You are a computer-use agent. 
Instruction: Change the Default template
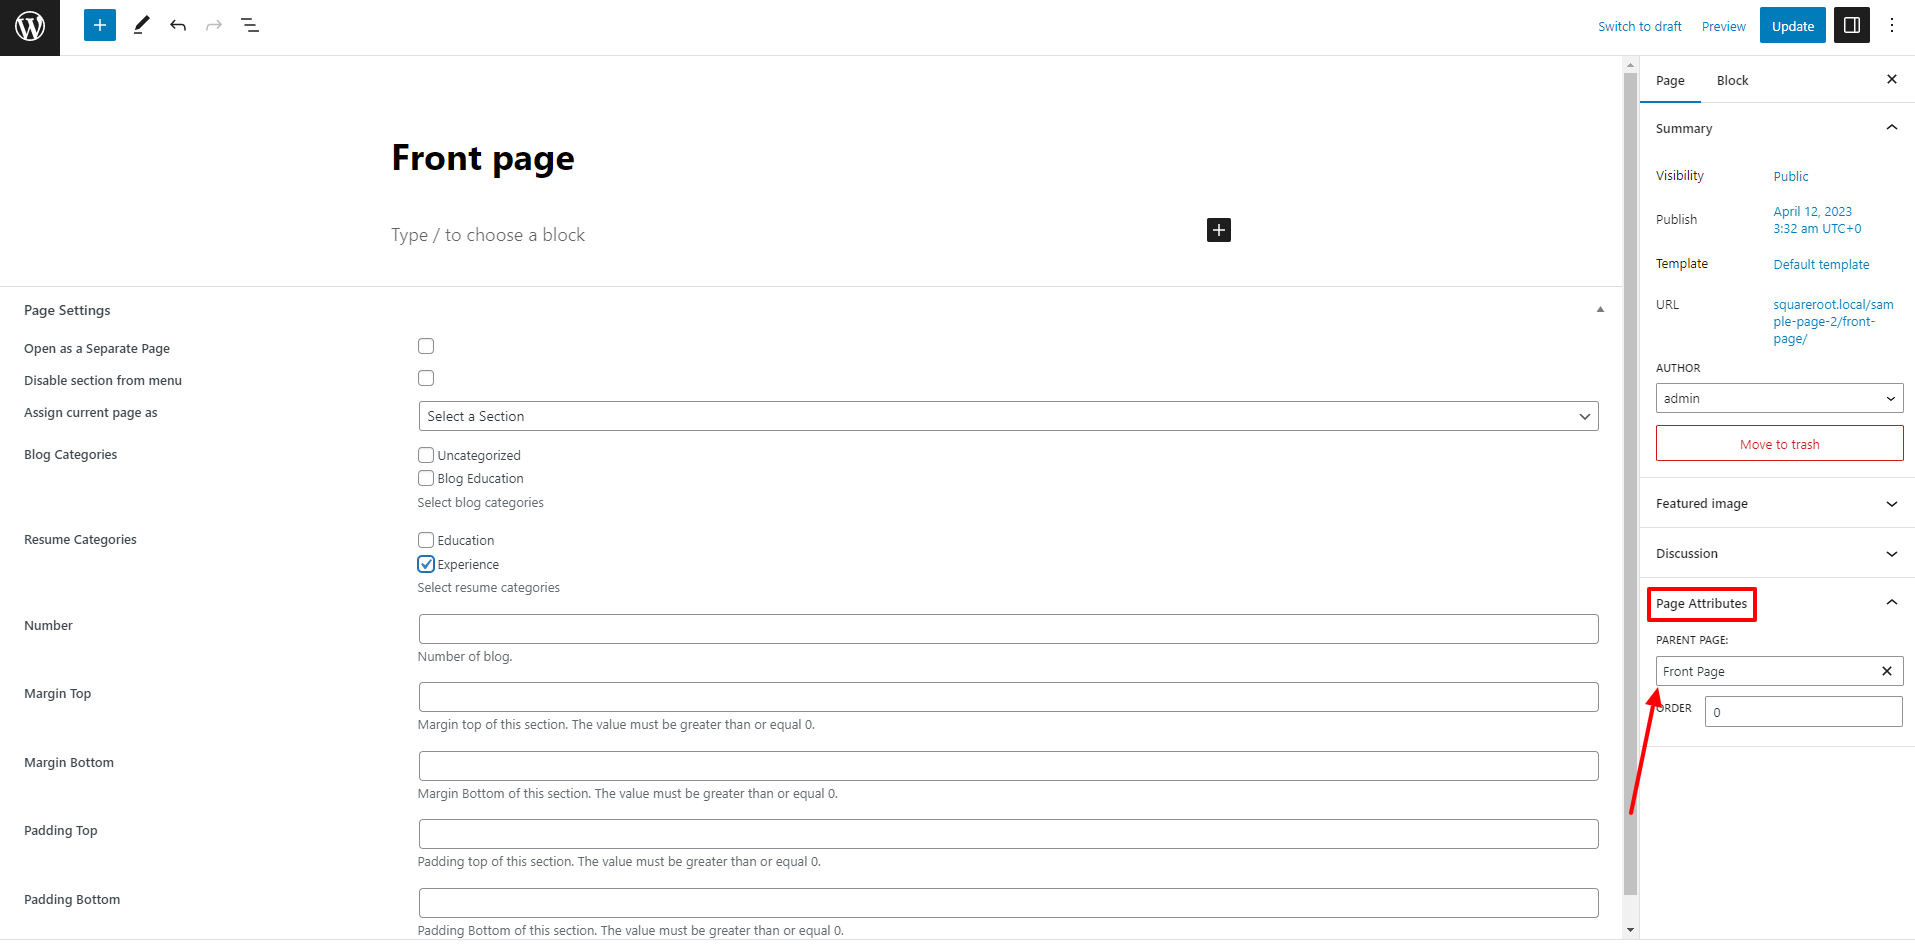1821,264
